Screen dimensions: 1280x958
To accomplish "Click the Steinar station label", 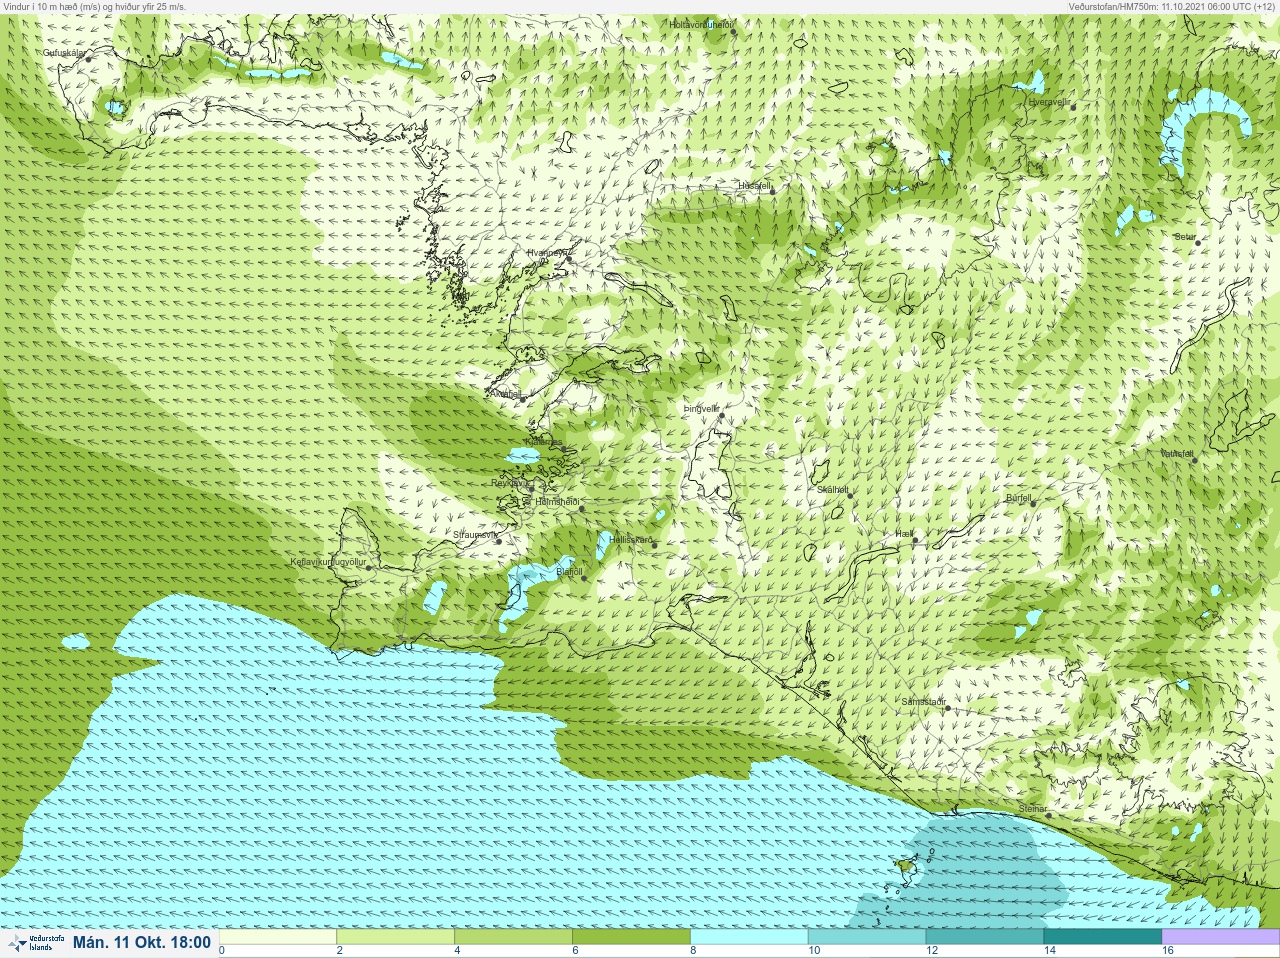I will point(1033,808).
